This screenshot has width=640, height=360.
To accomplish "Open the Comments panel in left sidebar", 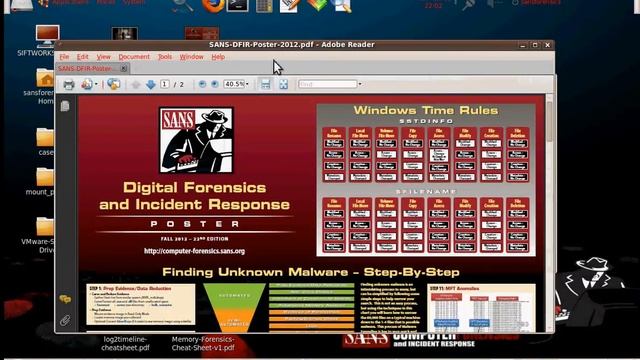I will pos(65,299).
